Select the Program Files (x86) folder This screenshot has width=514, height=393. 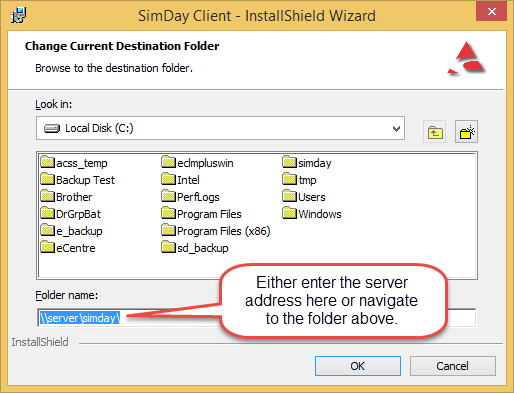pos(216,231)
